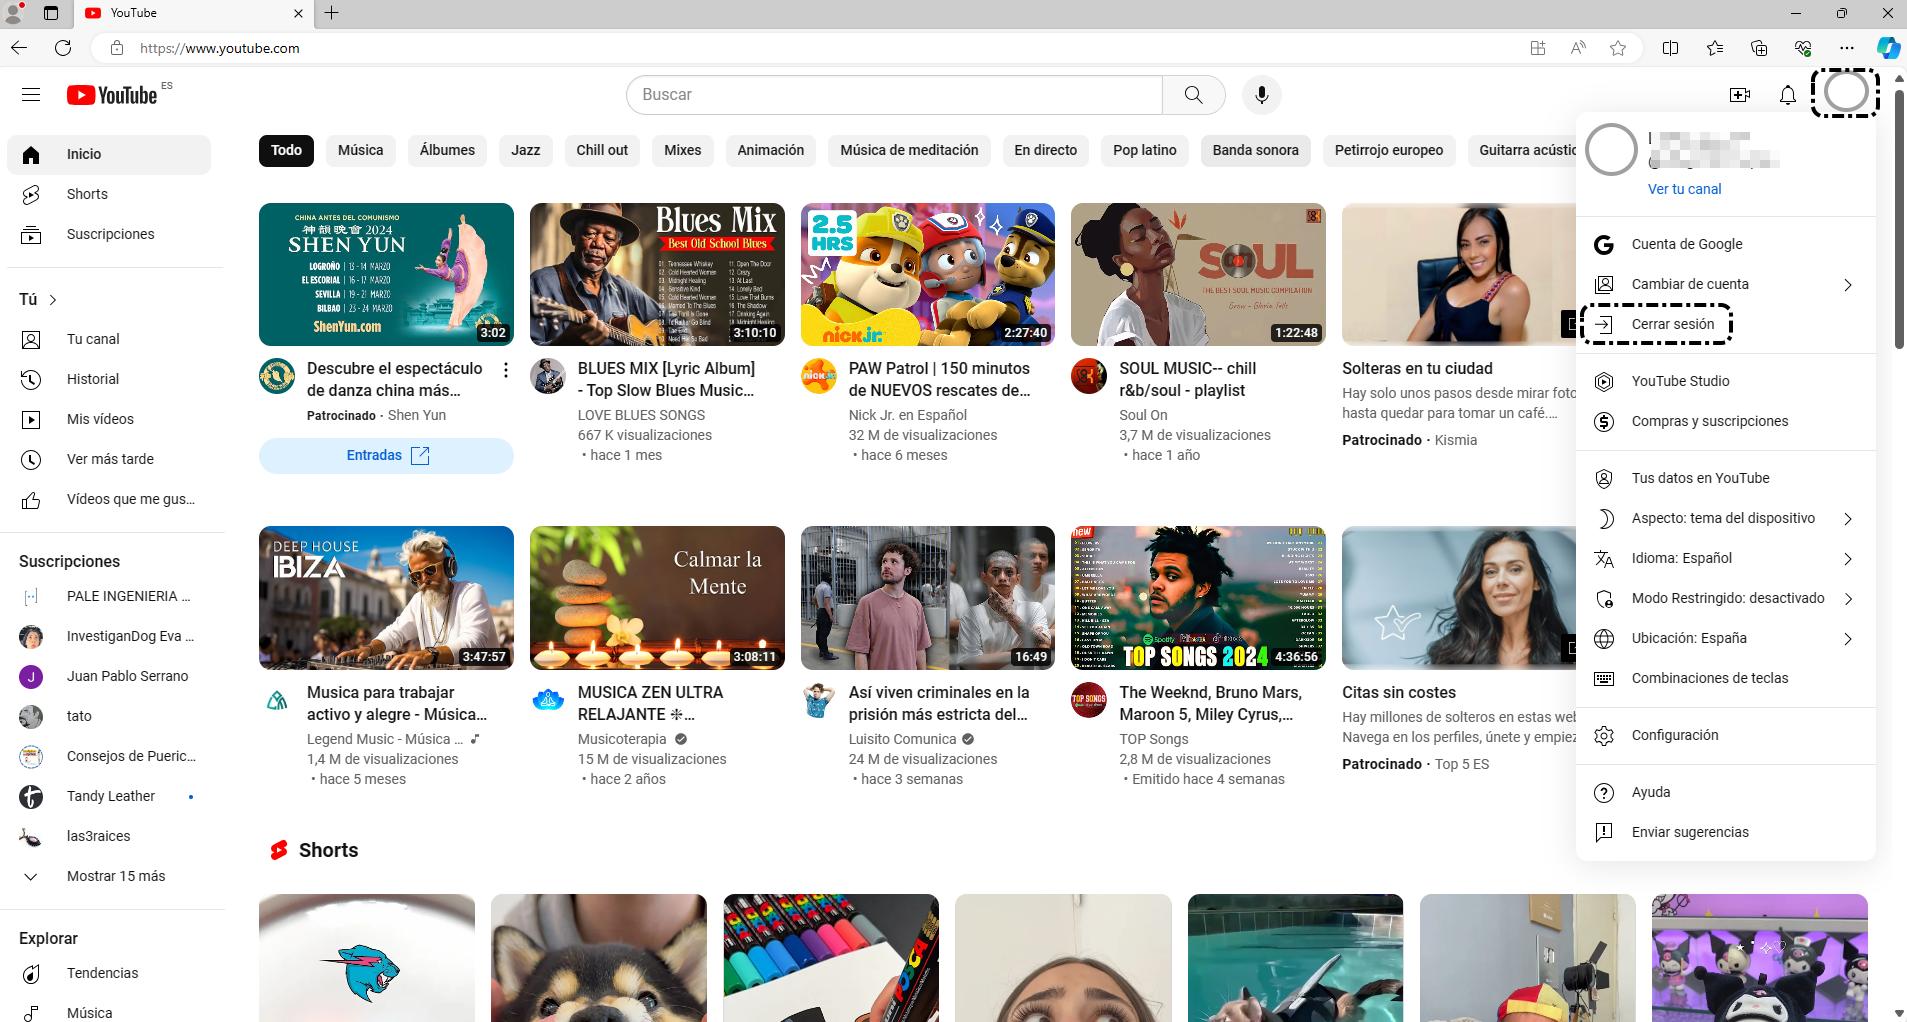Click Ver tu canal link

pos(1684,189)
